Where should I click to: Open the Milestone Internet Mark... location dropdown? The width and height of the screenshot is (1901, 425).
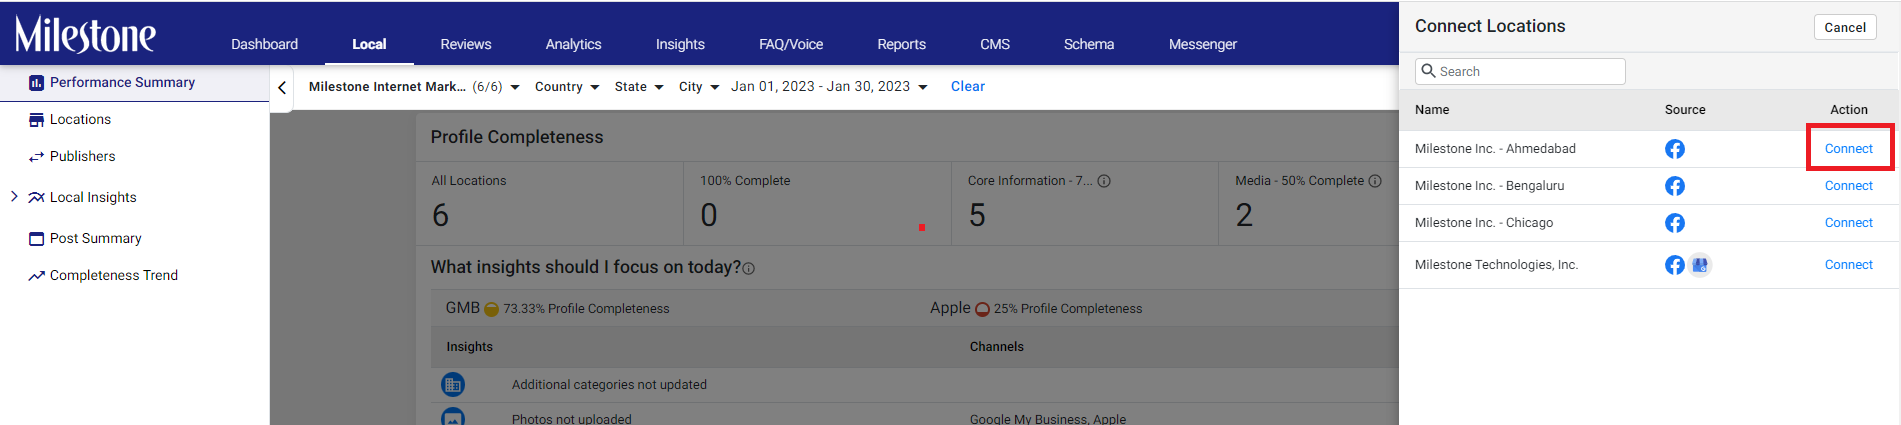click(x=414, y=87)
